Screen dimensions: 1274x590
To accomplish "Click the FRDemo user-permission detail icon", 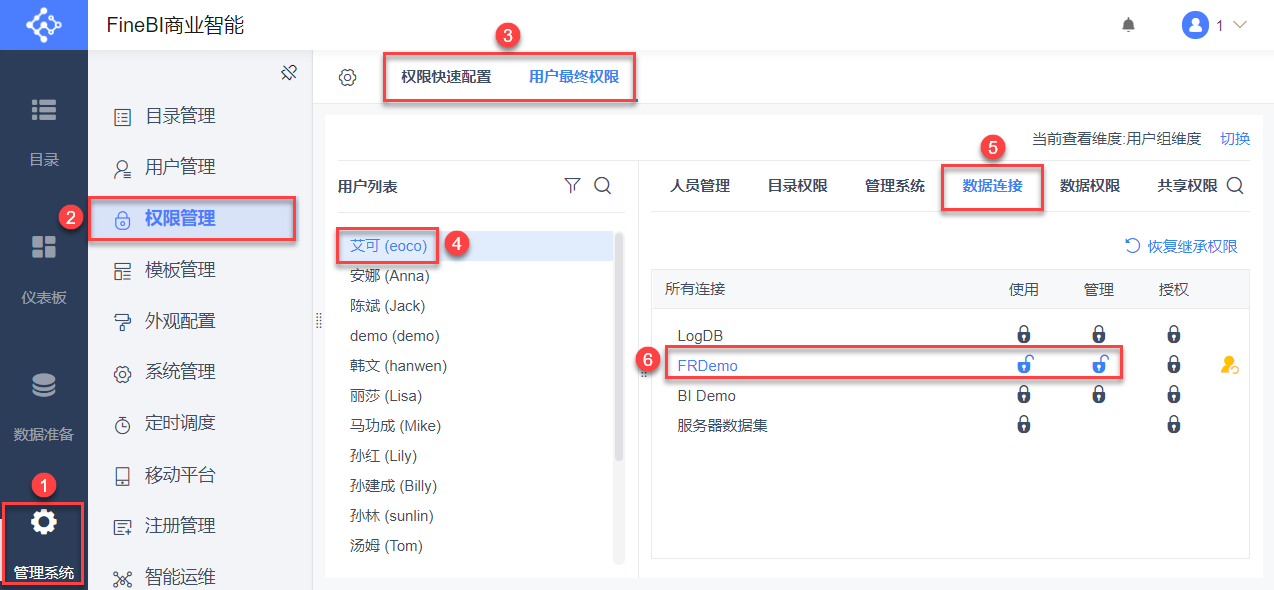I will (1229, 366).
